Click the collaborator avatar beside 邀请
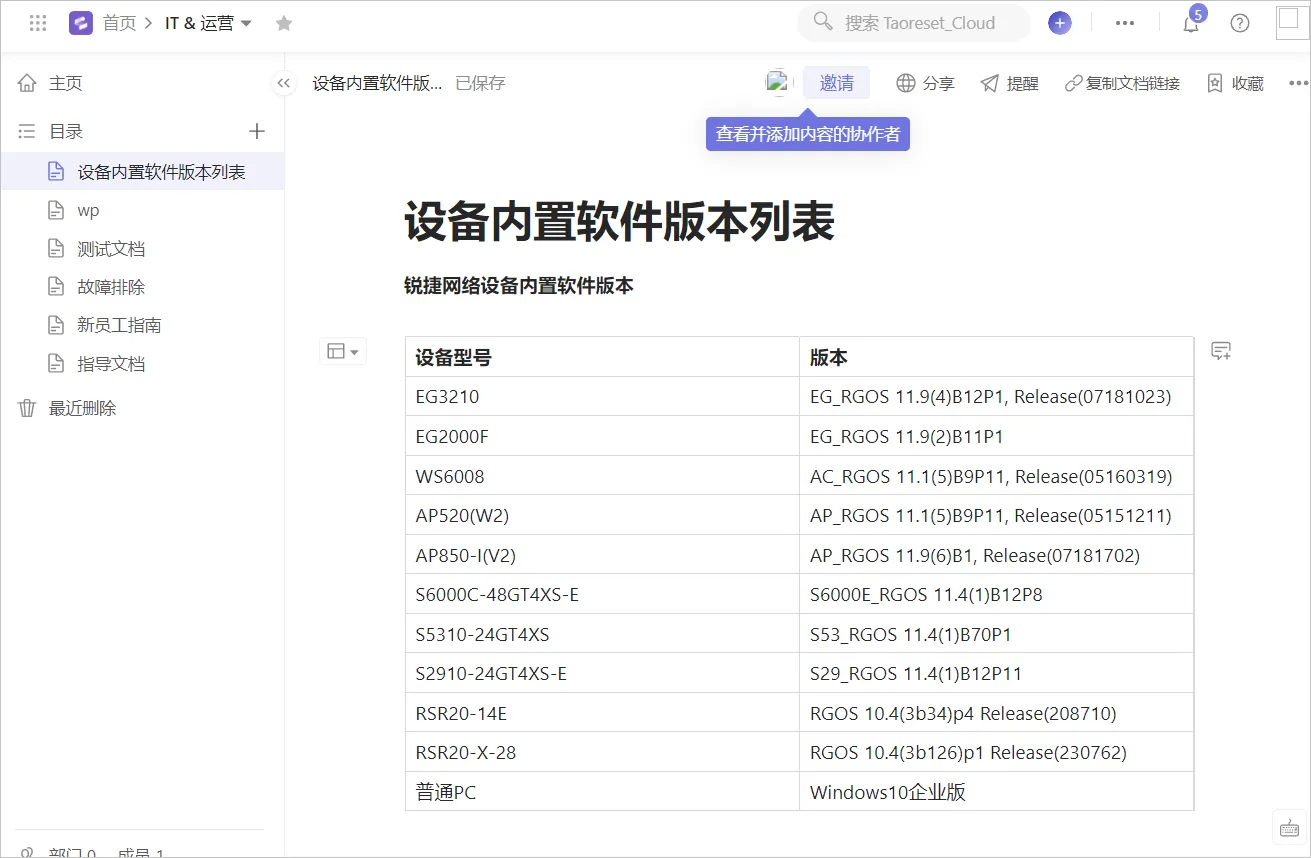The image size is (1311, 858). coord(778,83)
